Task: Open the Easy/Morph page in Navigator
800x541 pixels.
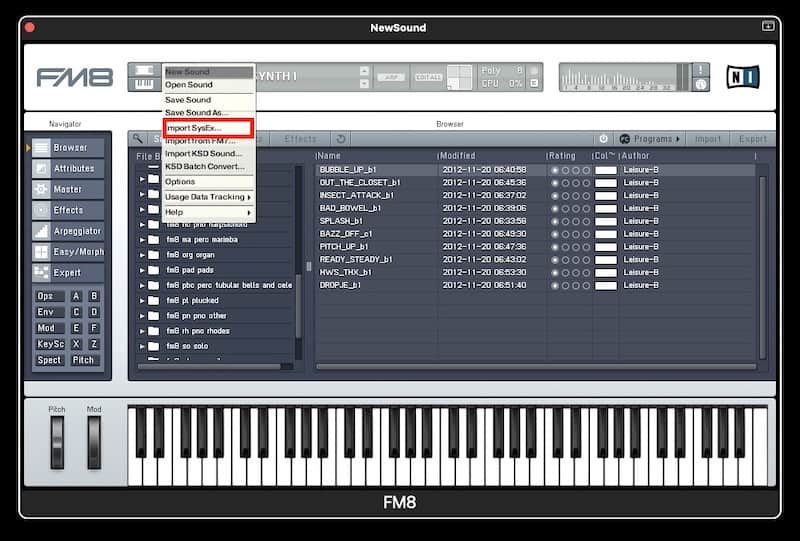Action: tap(67, 252)
